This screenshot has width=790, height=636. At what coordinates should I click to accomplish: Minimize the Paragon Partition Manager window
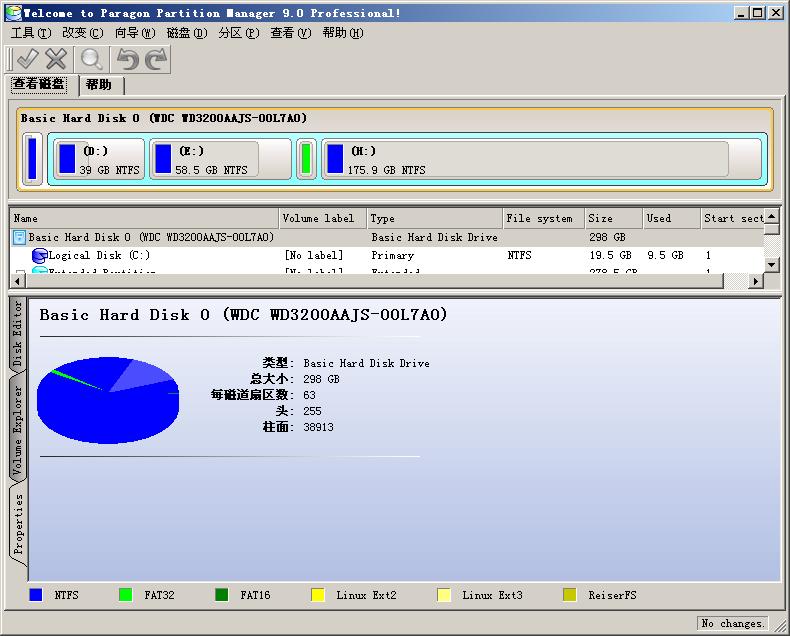tap(741, 13)
